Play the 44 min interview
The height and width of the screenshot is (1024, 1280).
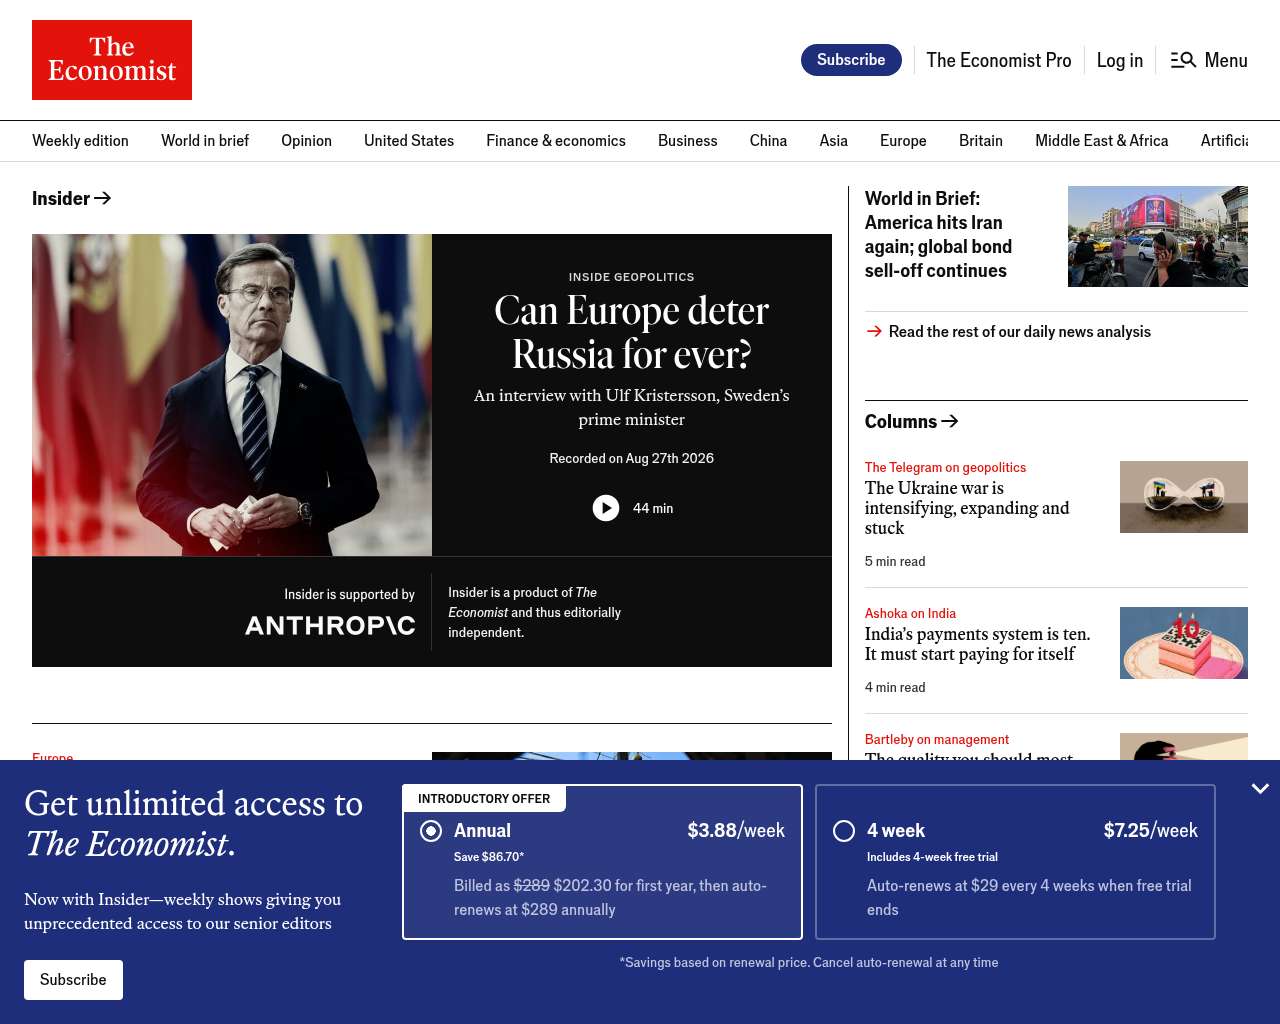[x=606, y=508]
